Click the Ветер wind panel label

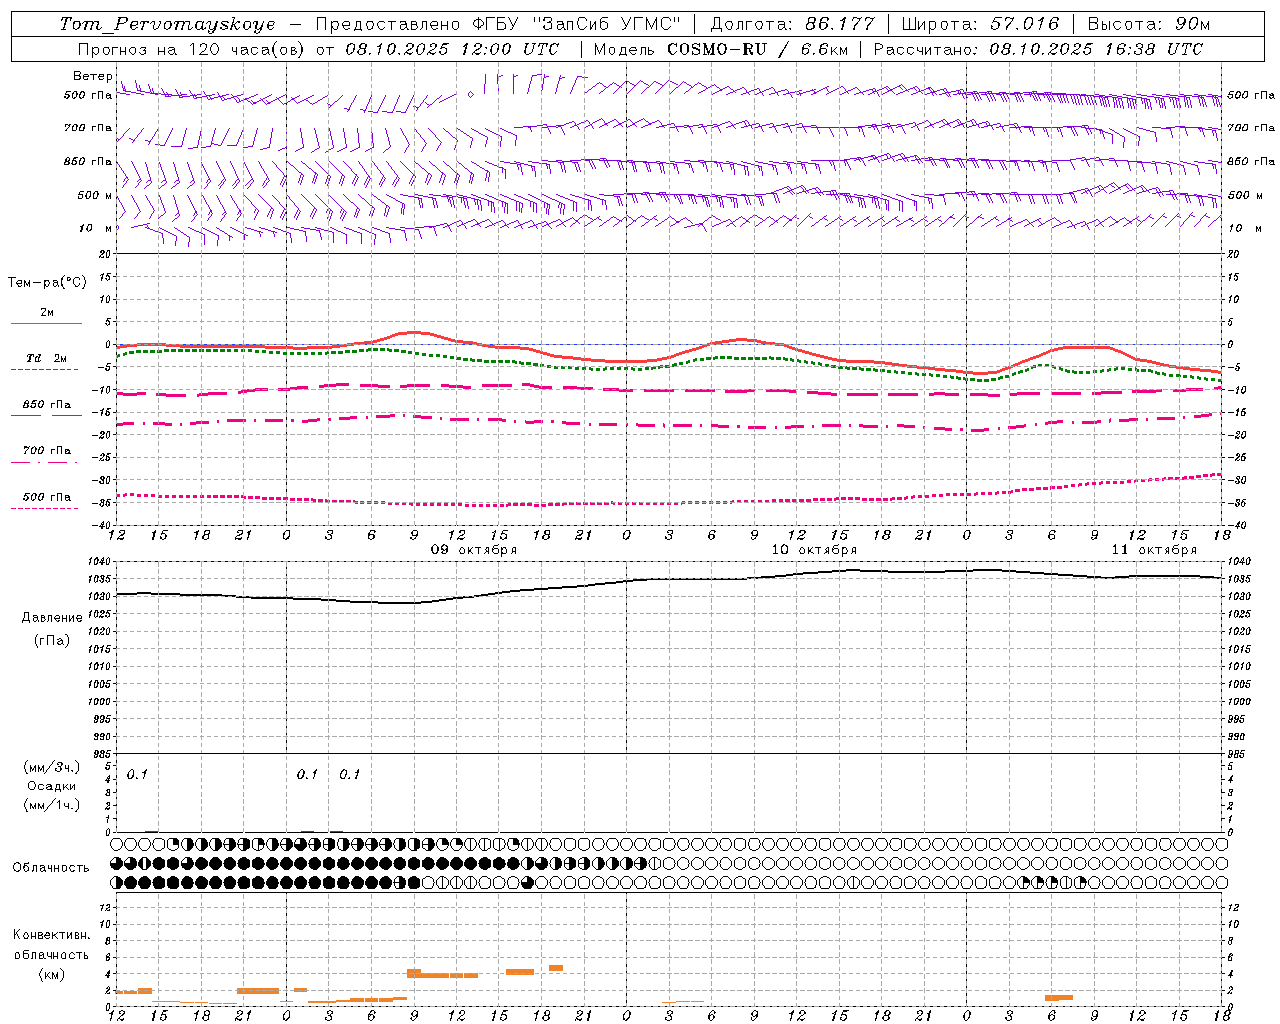point(92,76)
